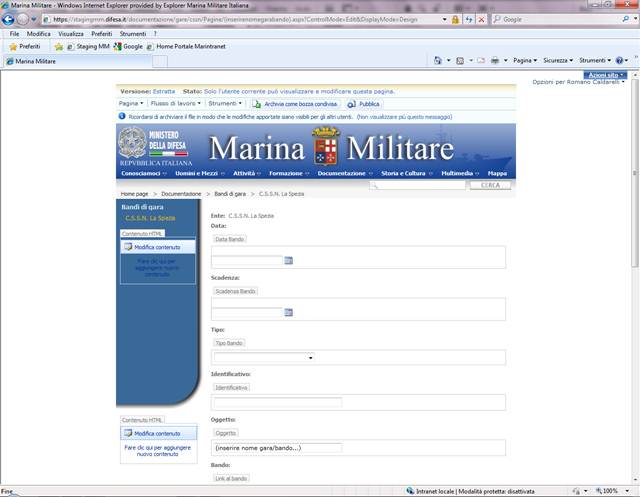Click the CERCA search button

click(490, 185)
